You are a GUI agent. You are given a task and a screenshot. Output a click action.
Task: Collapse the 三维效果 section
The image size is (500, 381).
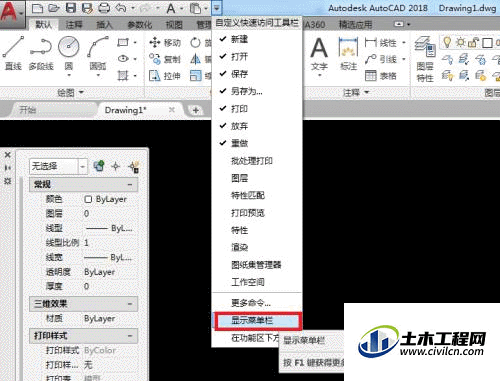click(x=130, y=304)
